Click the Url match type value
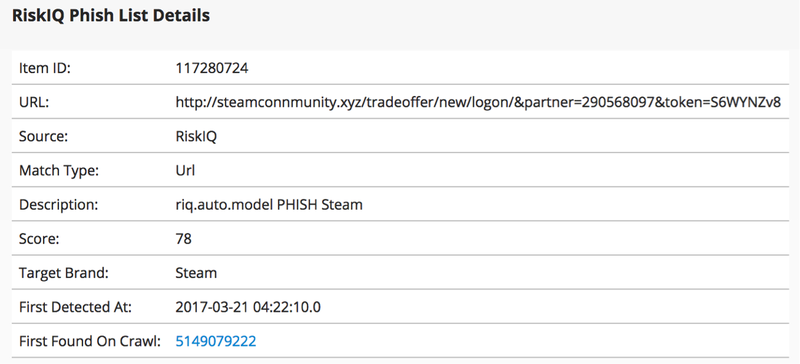The image size is (800, 364). [185, 171]
